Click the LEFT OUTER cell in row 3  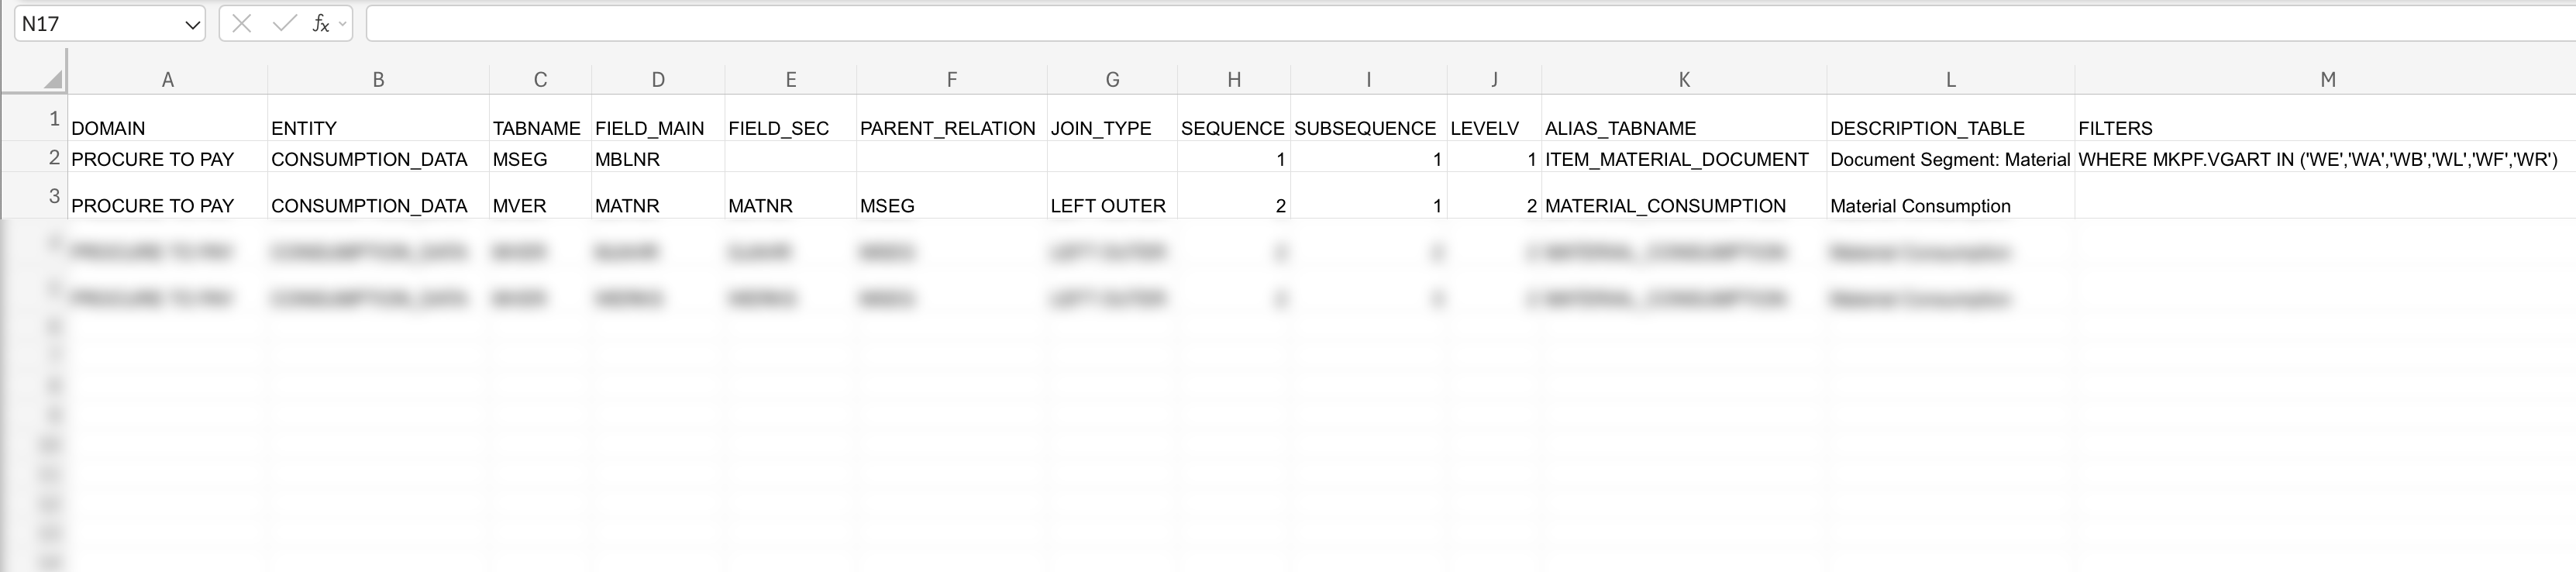tap(1108, 206)
